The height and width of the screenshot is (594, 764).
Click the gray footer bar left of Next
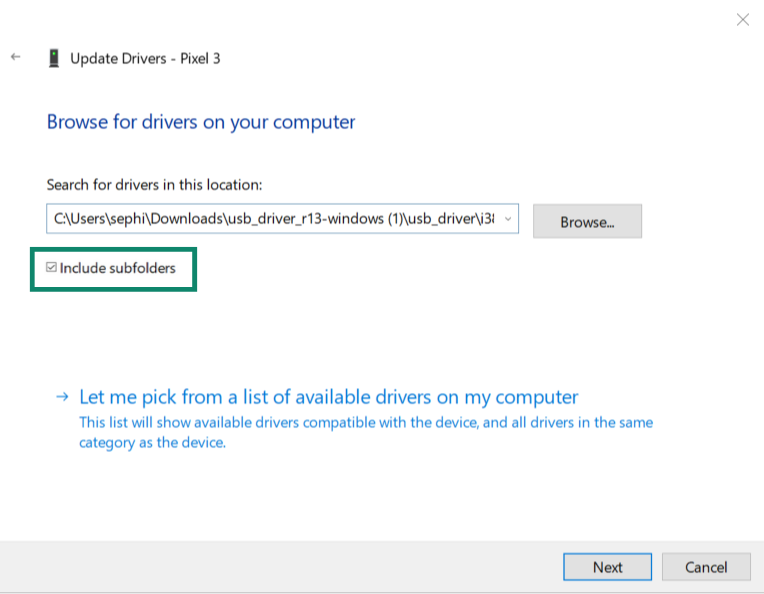coord(280,567)
